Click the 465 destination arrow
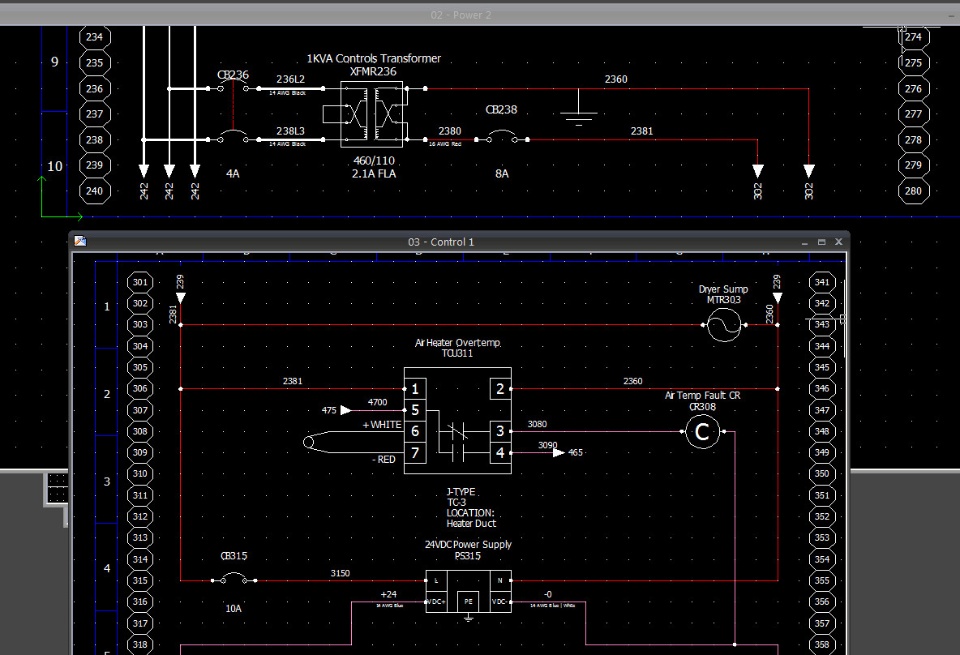 tap(558, 453)
